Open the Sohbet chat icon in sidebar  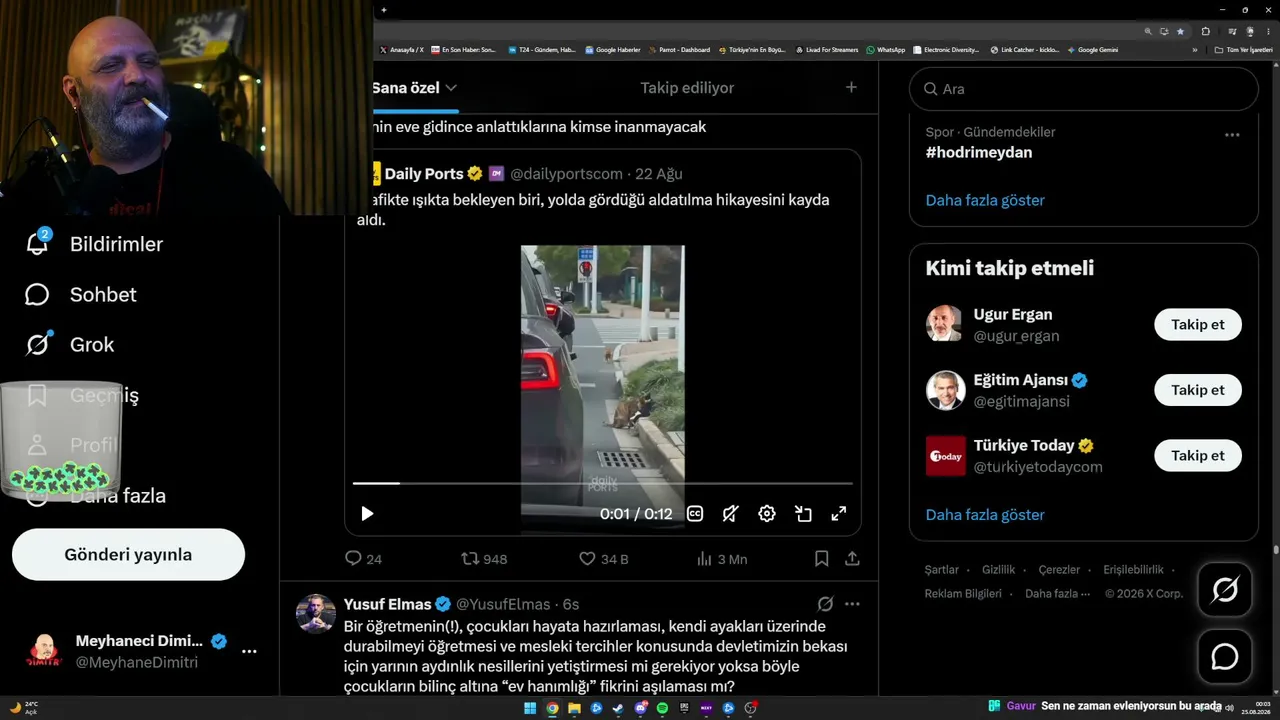pyautogui.click(x=37, y=294)
